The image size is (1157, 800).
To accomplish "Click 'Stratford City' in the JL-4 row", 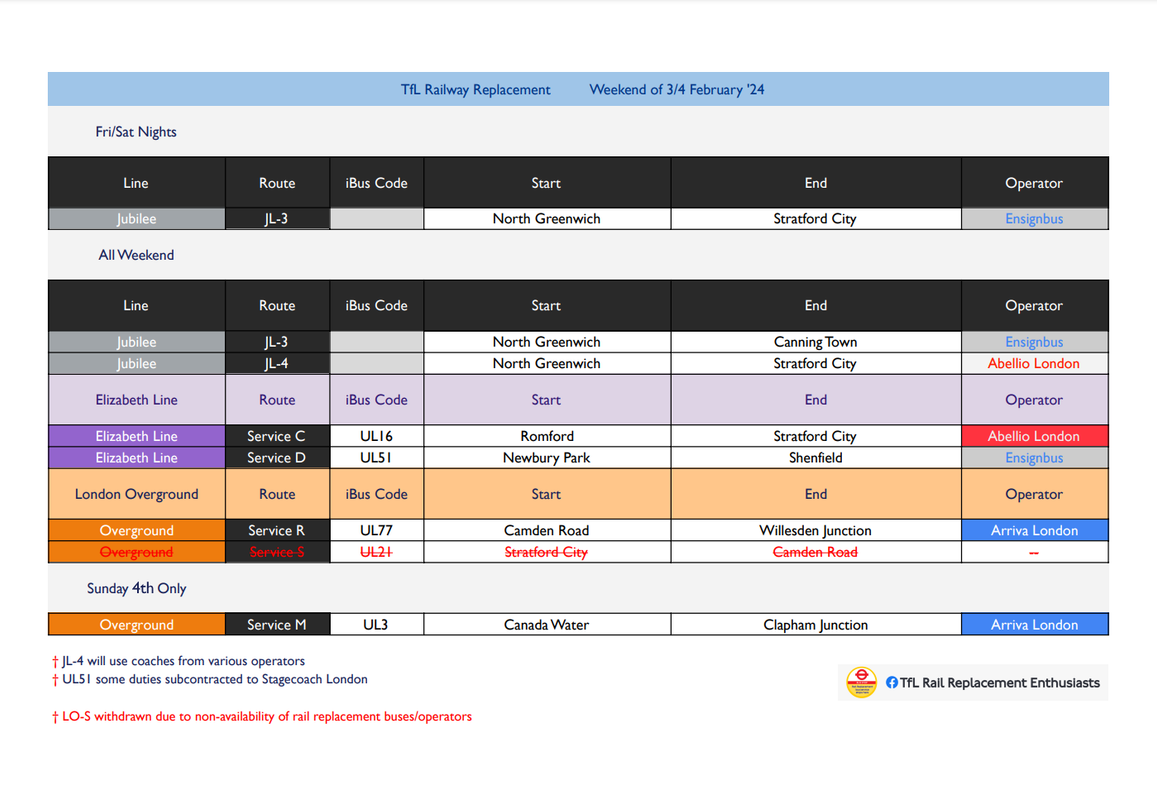I will [815, 363].
